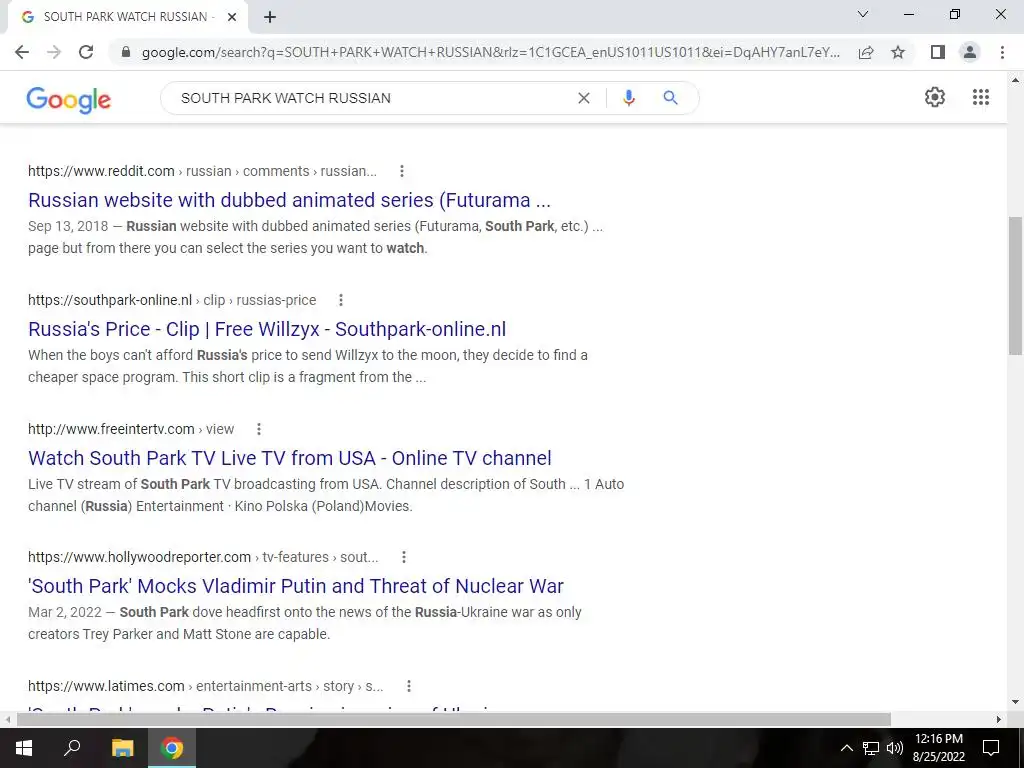Click the hollywoodreporter.com URL breadcrumb
The width and height of the screenshot is (1024, 768).
[203, 557]
